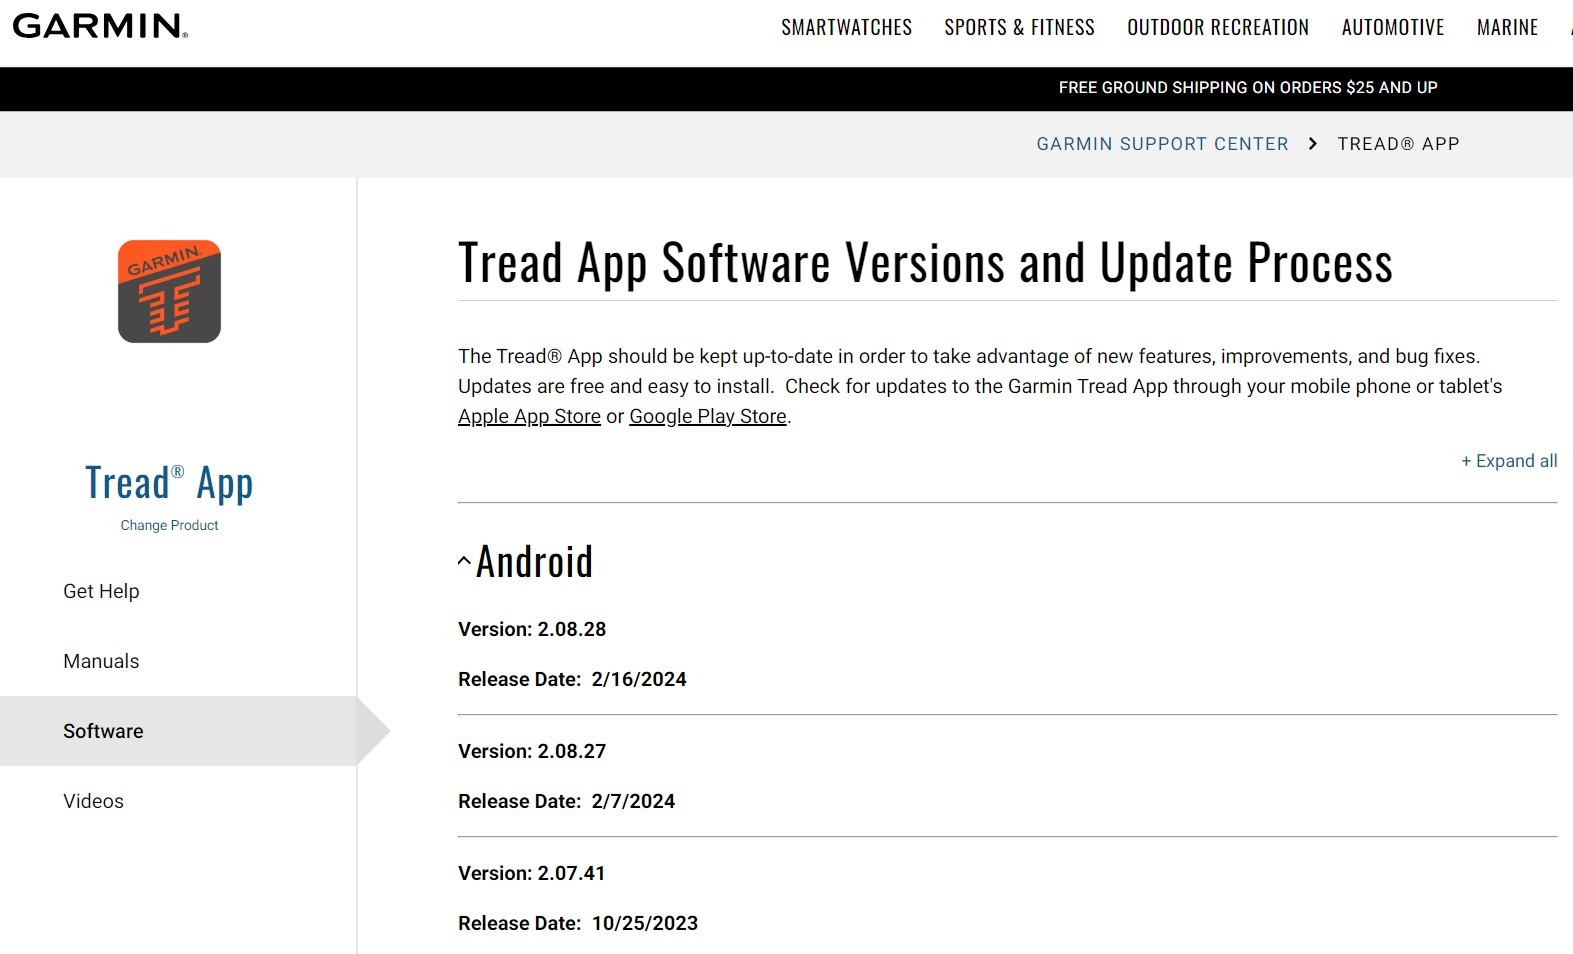Click the page title heading
The width and height of the screenshot is (1573, 954).
pyautogui.click(x=925, y=263)
